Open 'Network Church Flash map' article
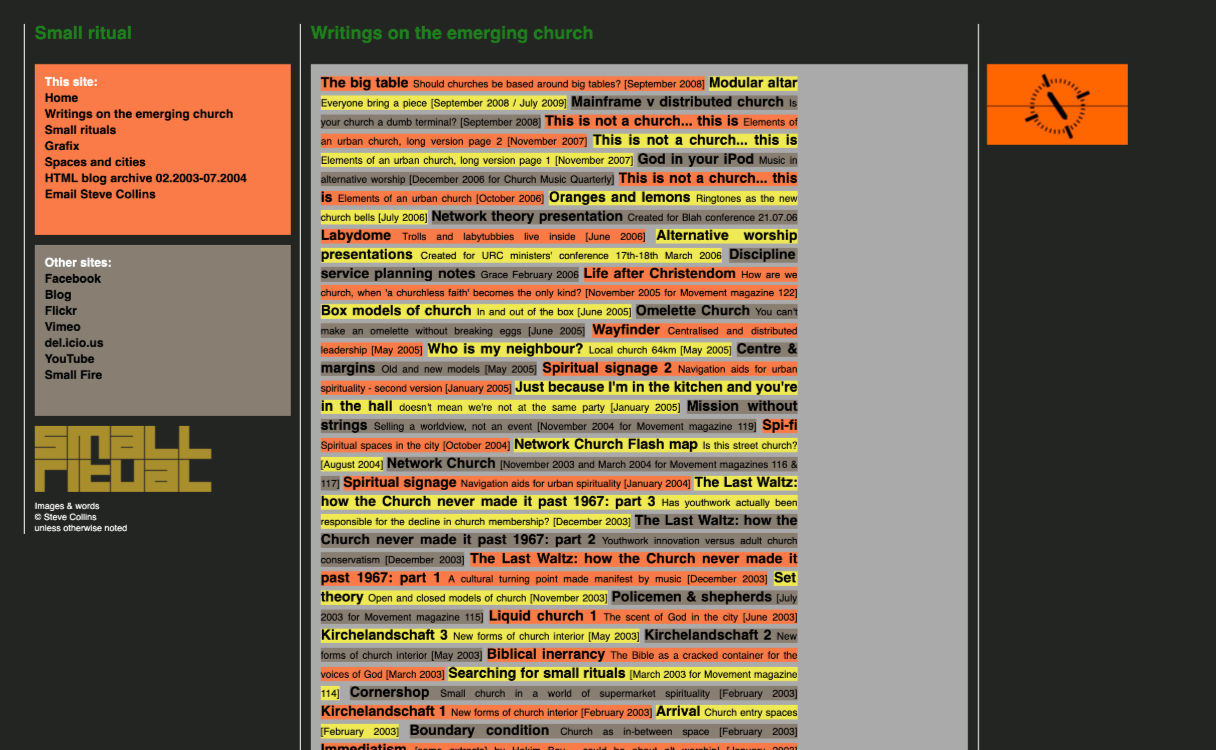1216x750 pixels. [605, 444]
